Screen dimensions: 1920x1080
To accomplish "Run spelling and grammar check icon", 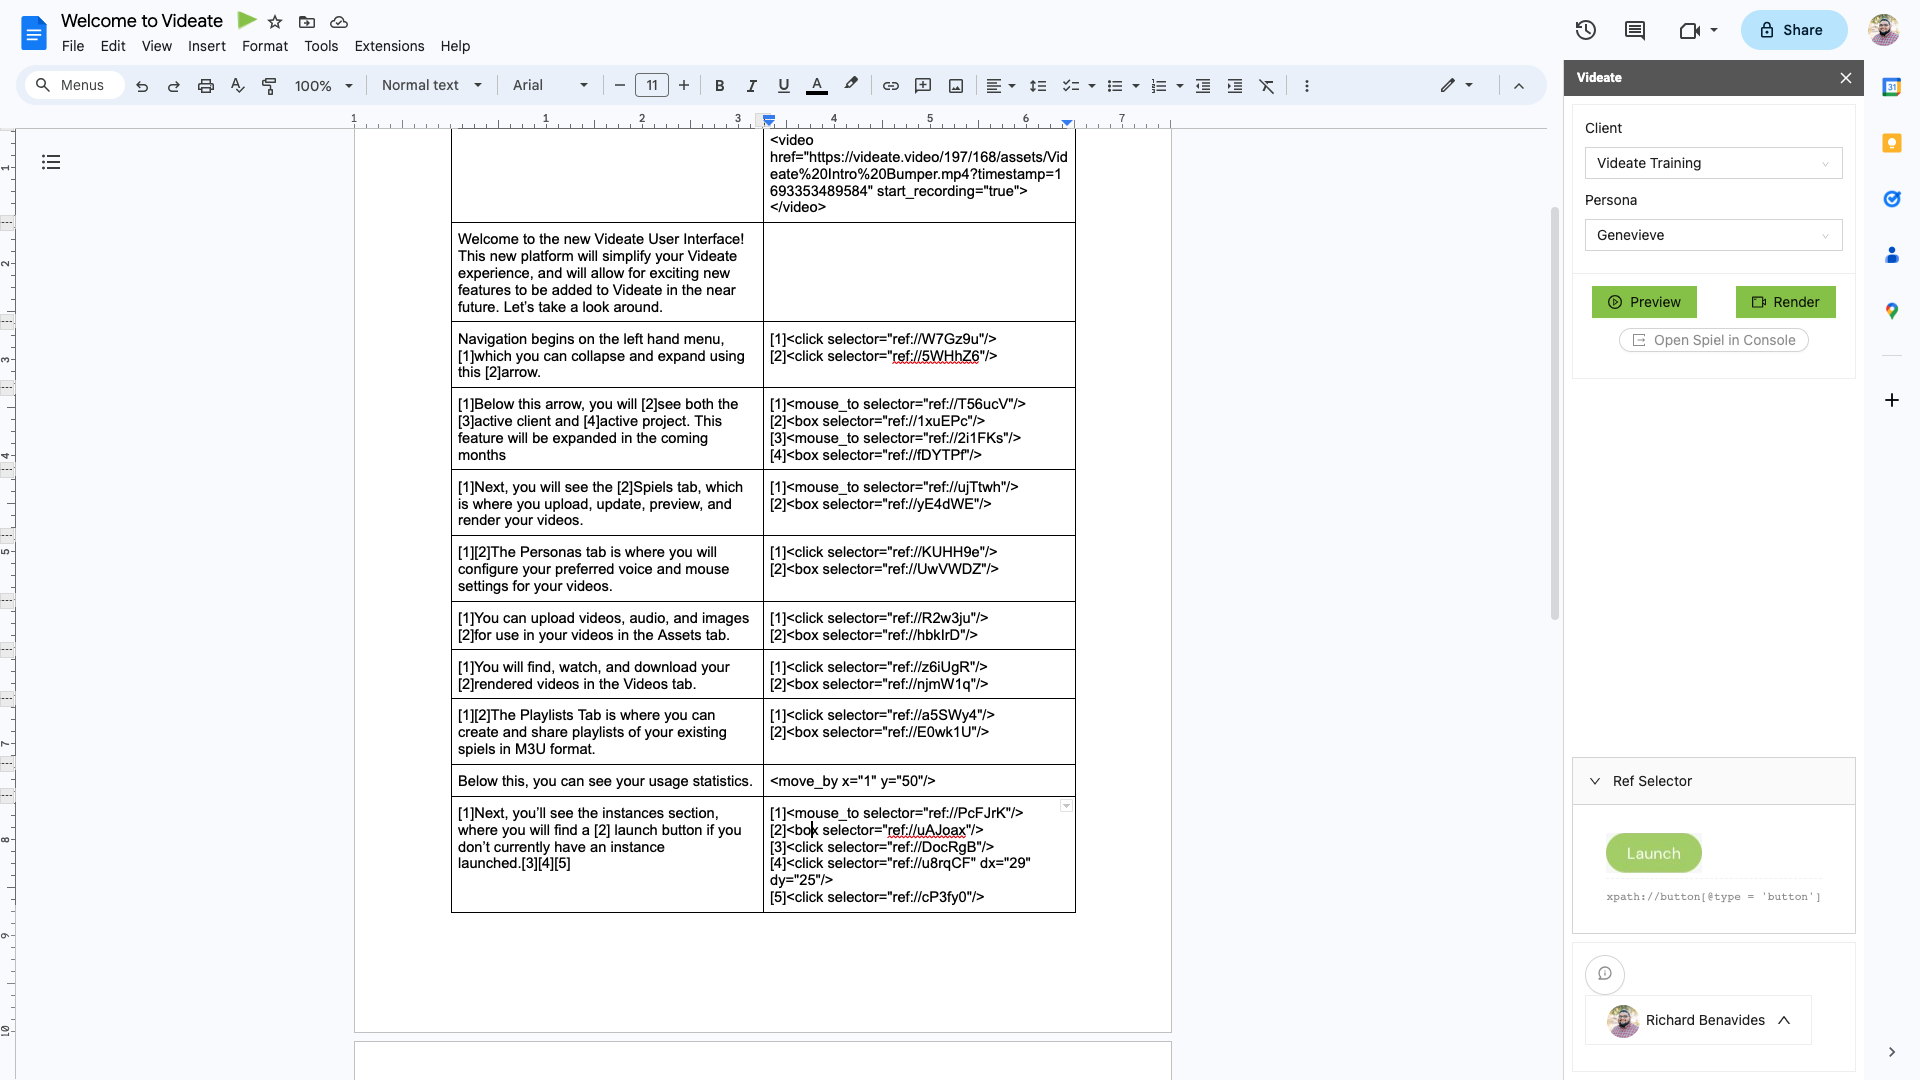I will (238, 86).
